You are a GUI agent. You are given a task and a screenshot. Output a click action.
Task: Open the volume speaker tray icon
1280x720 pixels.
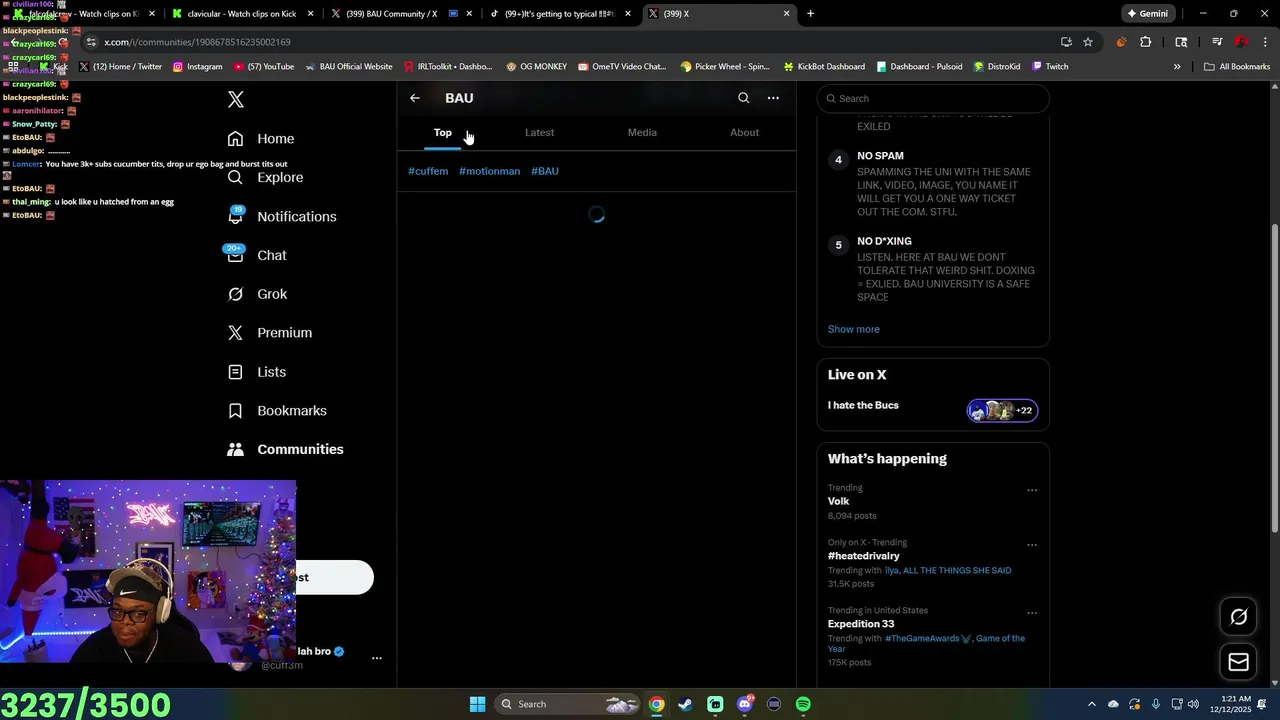1193,704
